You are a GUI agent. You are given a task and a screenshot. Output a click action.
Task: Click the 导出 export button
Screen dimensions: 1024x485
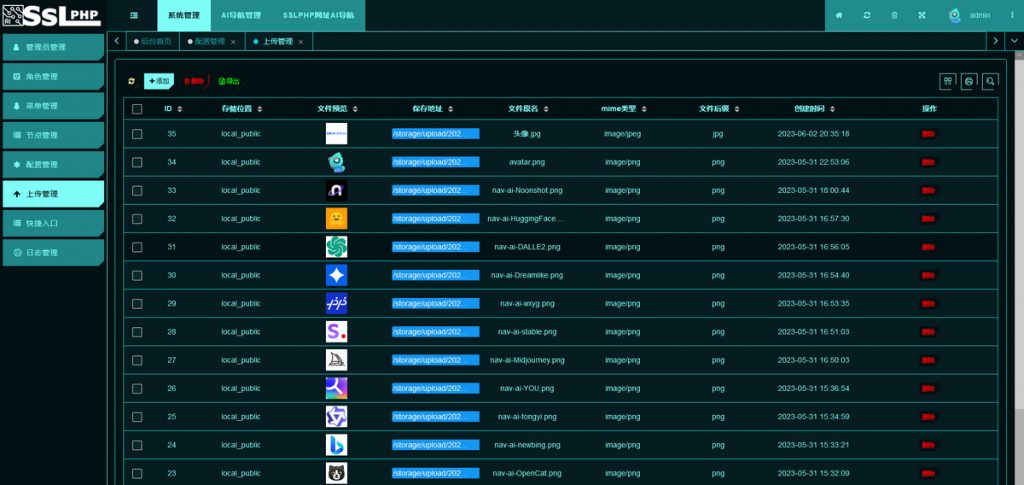tap(229, 81)
